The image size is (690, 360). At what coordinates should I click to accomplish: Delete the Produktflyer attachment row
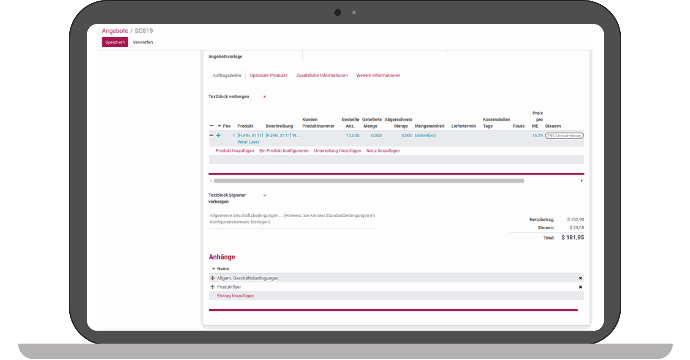coord(580,287)
